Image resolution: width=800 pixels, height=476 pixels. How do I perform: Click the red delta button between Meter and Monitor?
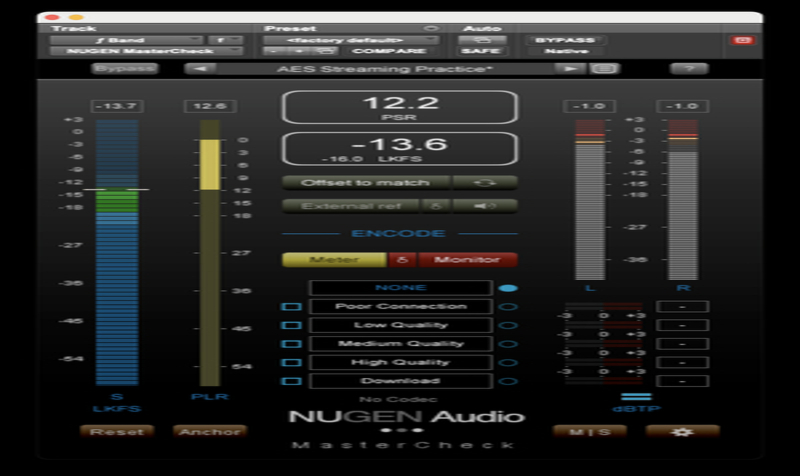[x=403, y=260]
